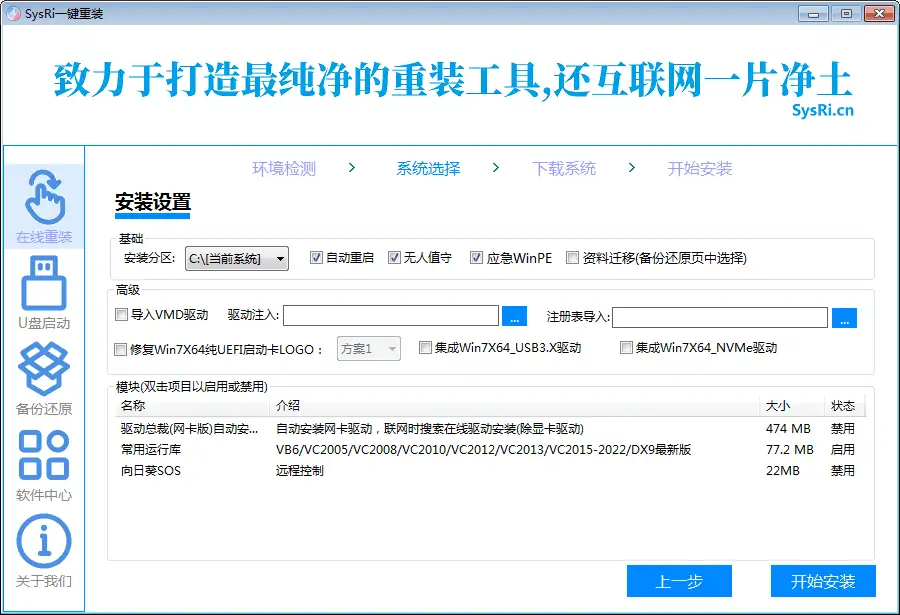Image resolution: width=900 pixels, height=615 pixels.
Task: Go to the 开始安装 step in breadcrumb
Action: 700,168
